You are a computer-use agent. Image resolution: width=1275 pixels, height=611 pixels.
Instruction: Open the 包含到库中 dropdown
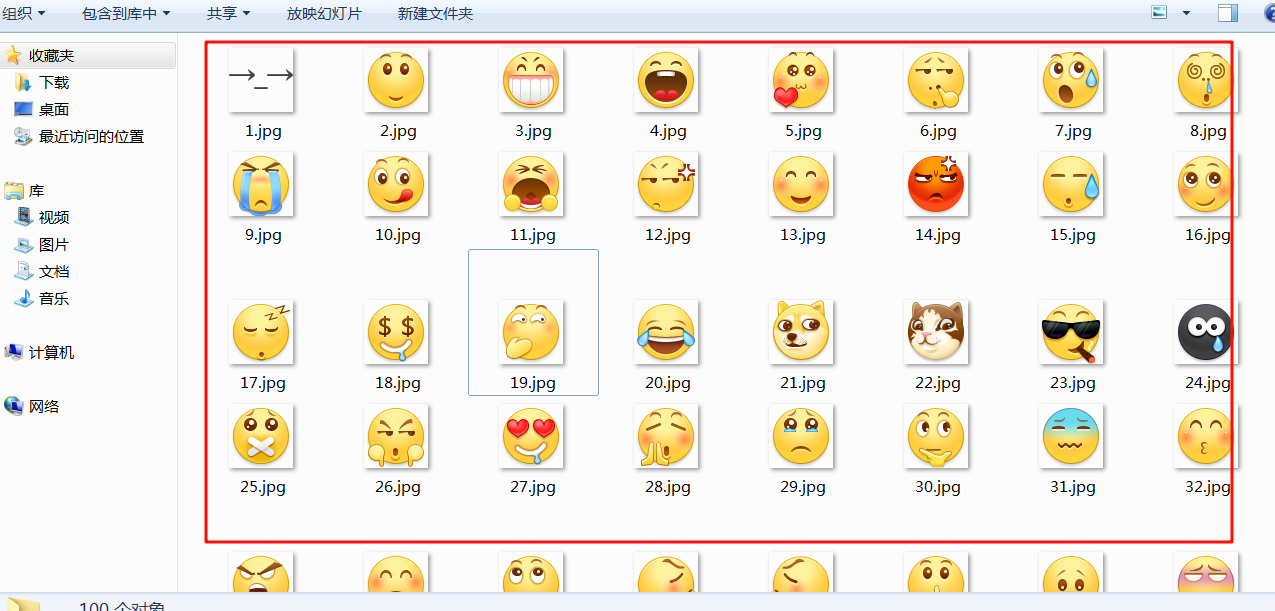coord(125,13)
